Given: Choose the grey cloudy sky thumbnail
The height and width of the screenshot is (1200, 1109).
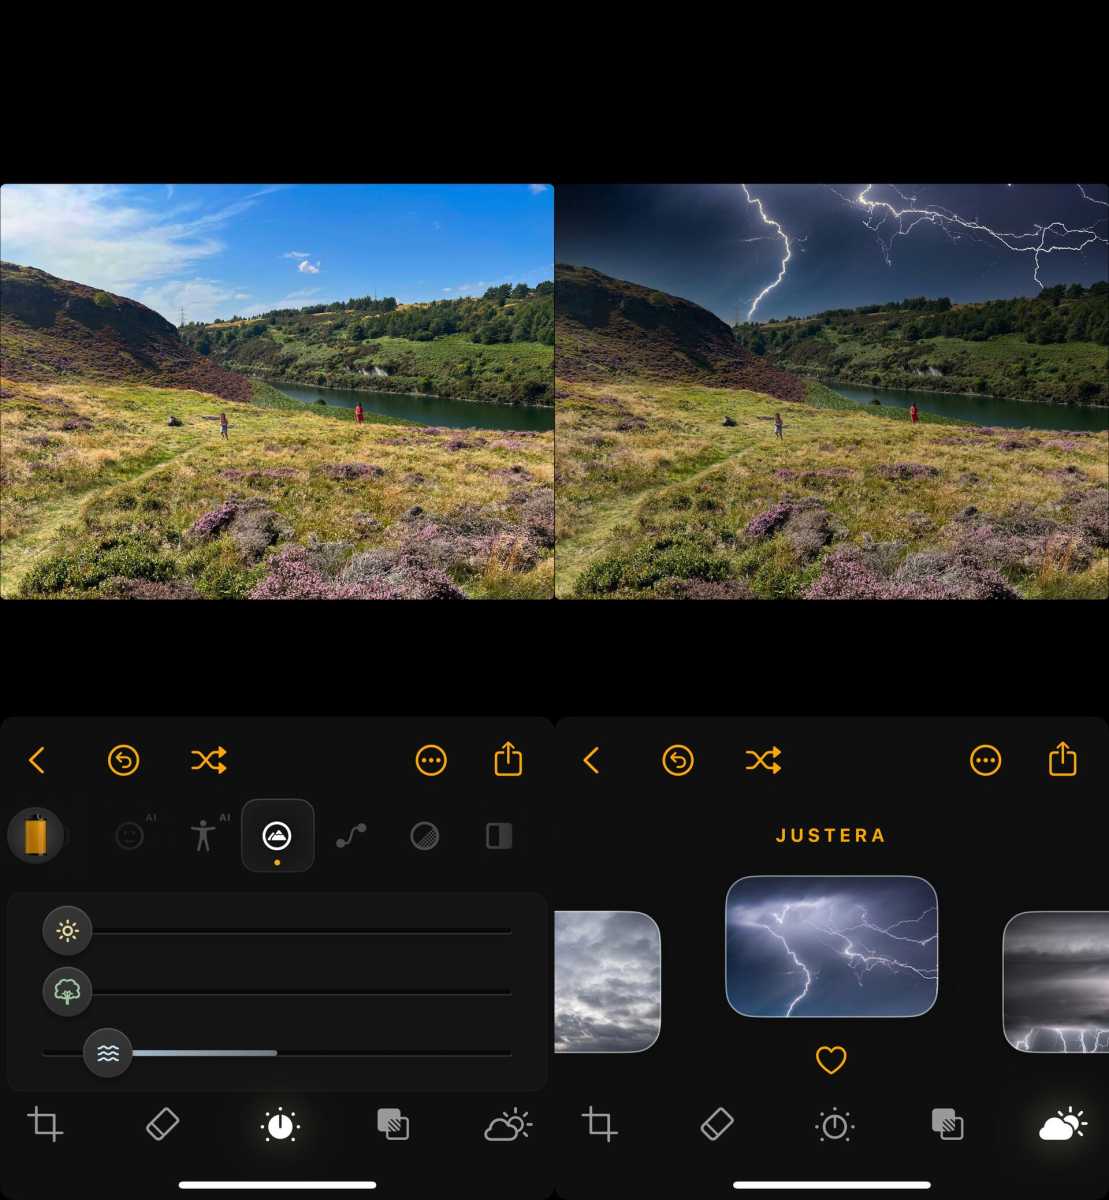Looking at the screenshot, I should click(x=607, y=981).
